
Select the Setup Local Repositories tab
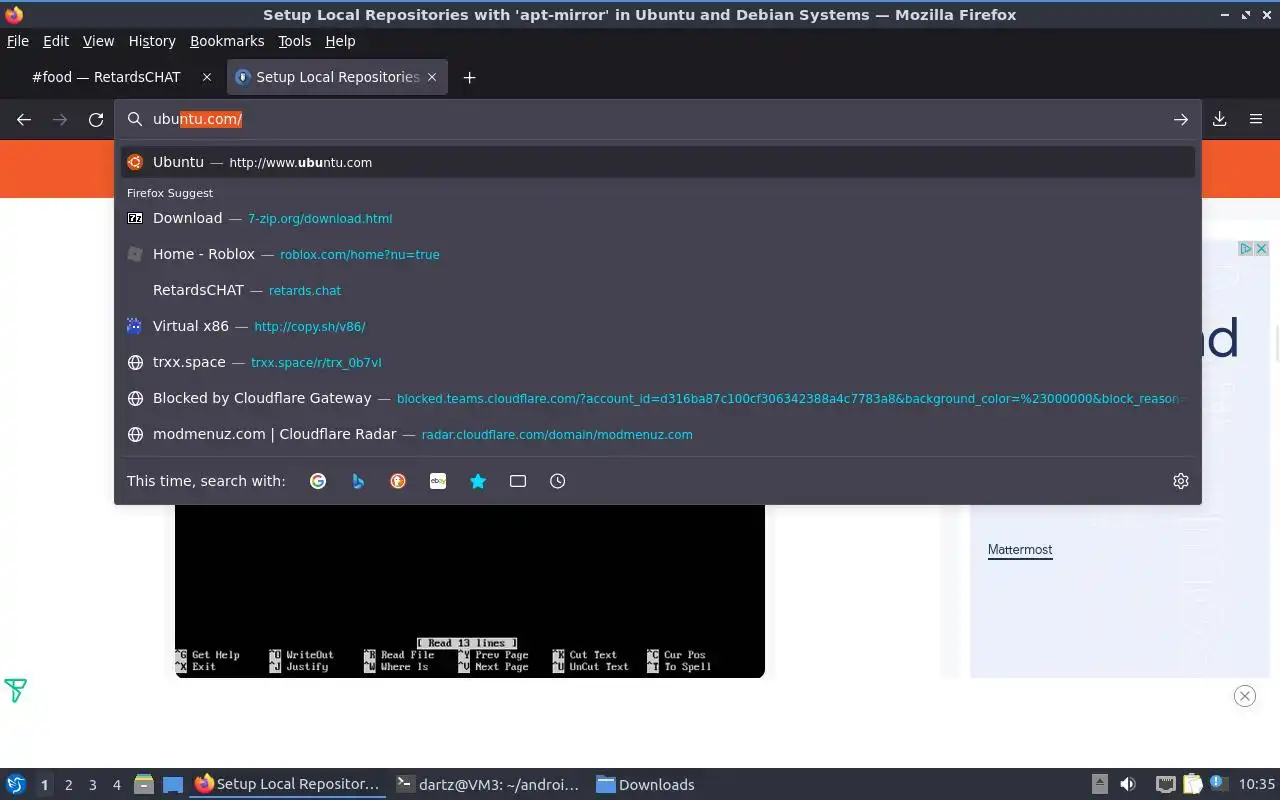338,77
